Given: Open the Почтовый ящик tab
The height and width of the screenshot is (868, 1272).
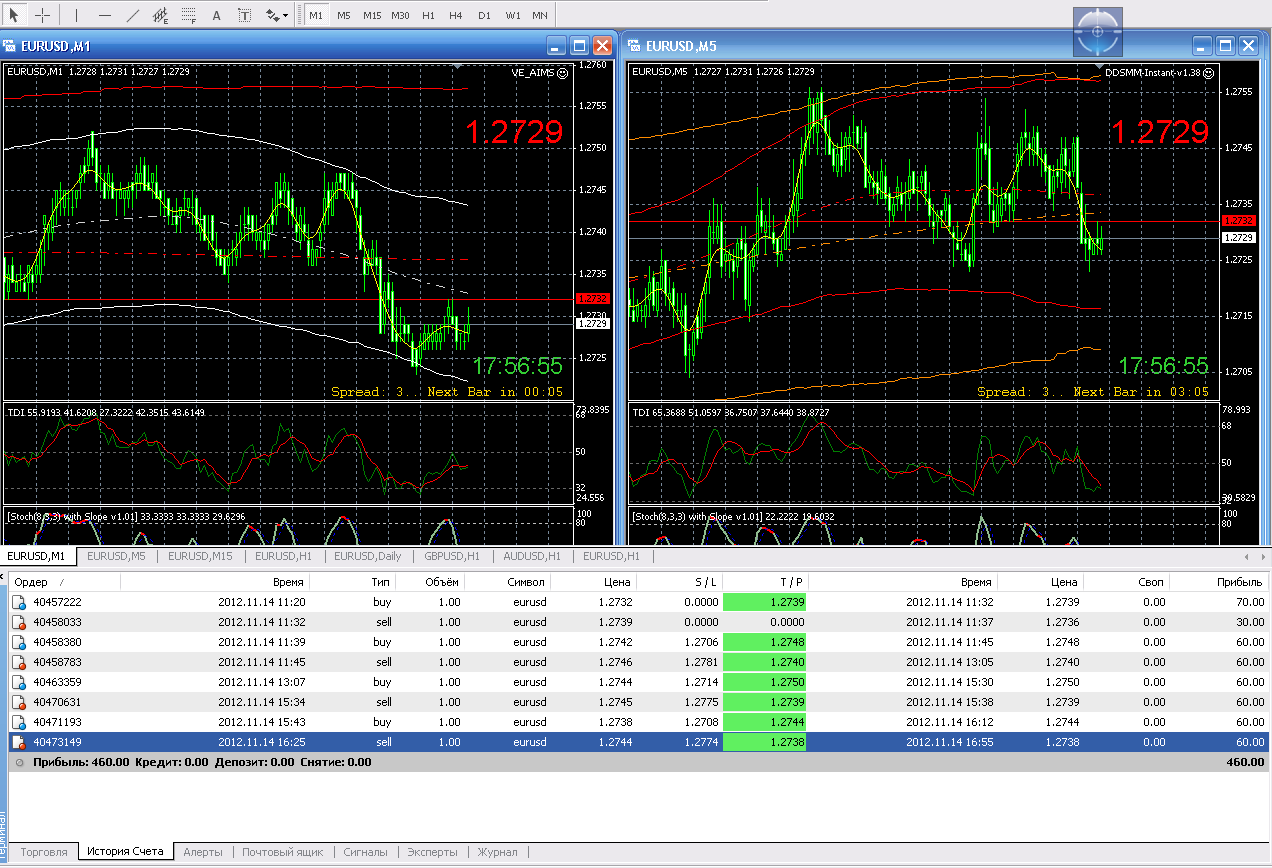Looking at the screenshot, I should [x=283, y=852].
